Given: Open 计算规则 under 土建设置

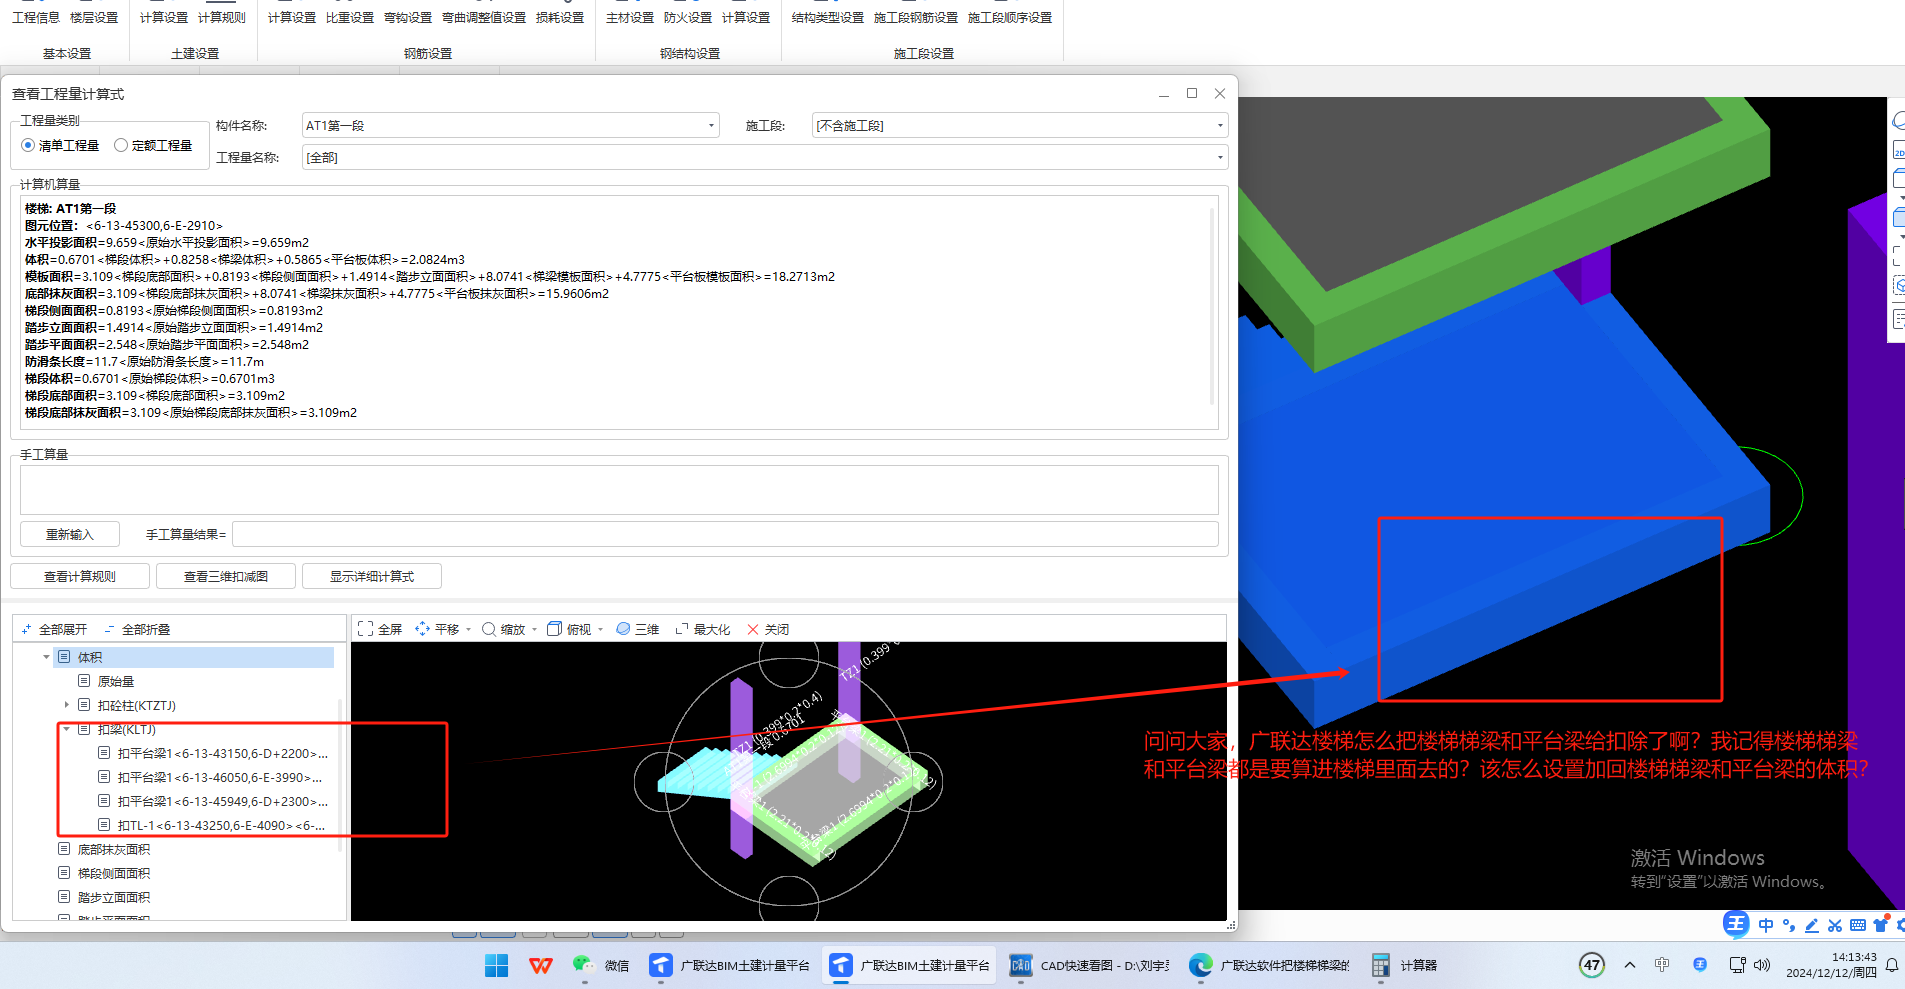Looking at the screenshot, I should pos(222,17).
